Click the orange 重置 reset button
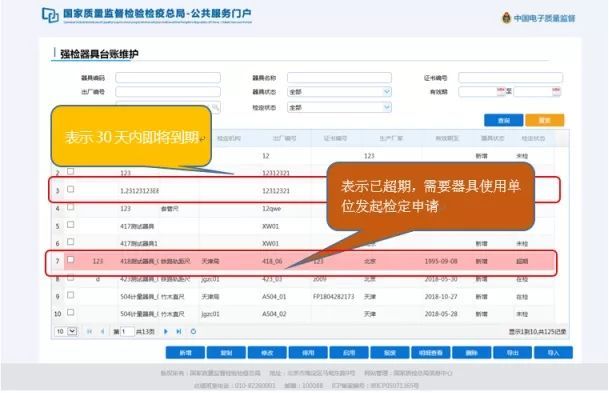This screenshot has width=609, height=393. 545,120
